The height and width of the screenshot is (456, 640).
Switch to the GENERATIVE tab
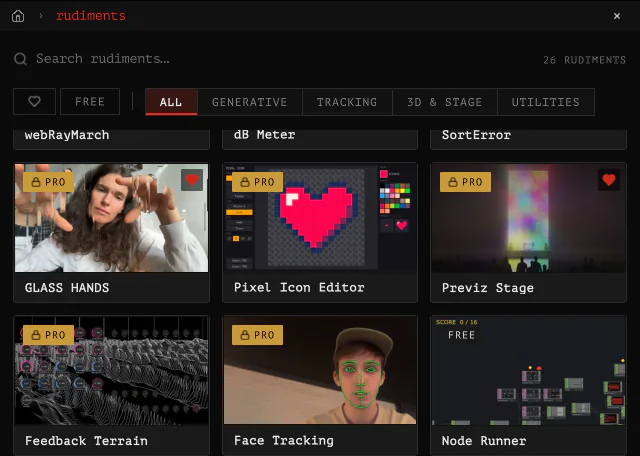tap(249, 102)
